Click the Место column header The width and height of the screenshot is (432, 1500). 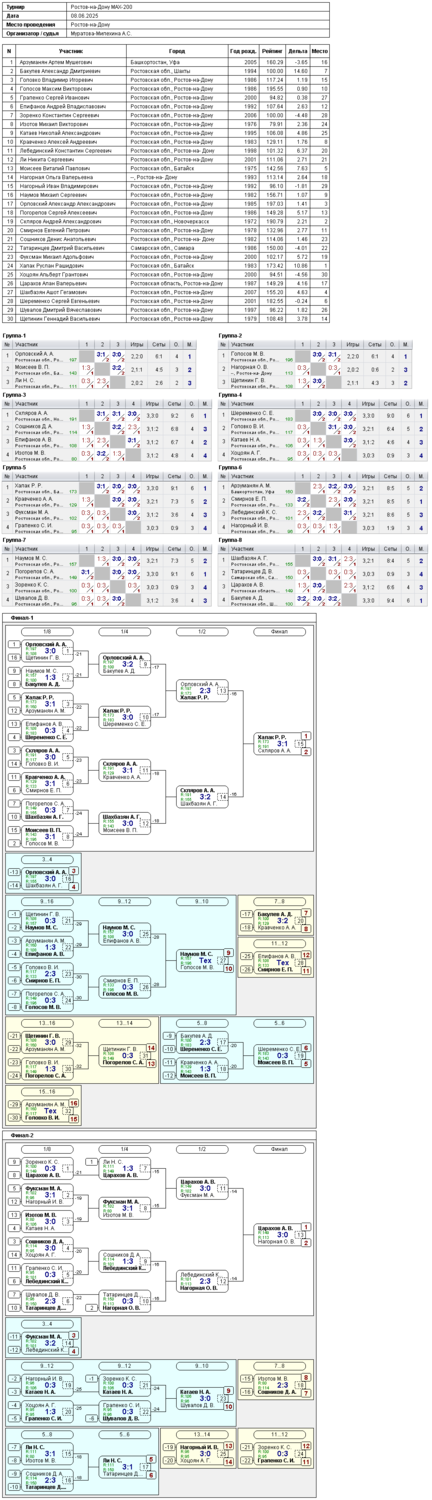pyautogui.click(x=320, y=50)
